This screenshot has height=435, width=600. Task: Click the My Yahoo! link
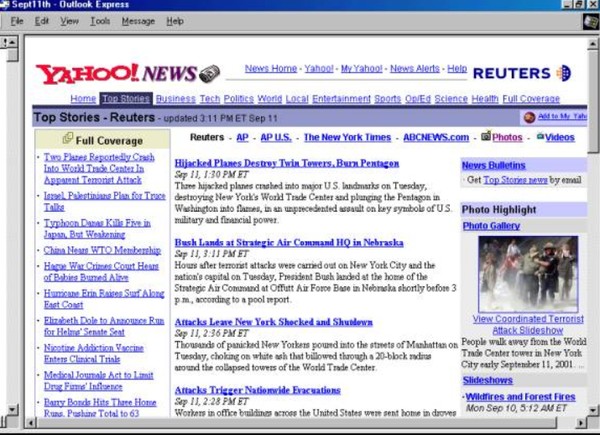(x=362, y=68)
